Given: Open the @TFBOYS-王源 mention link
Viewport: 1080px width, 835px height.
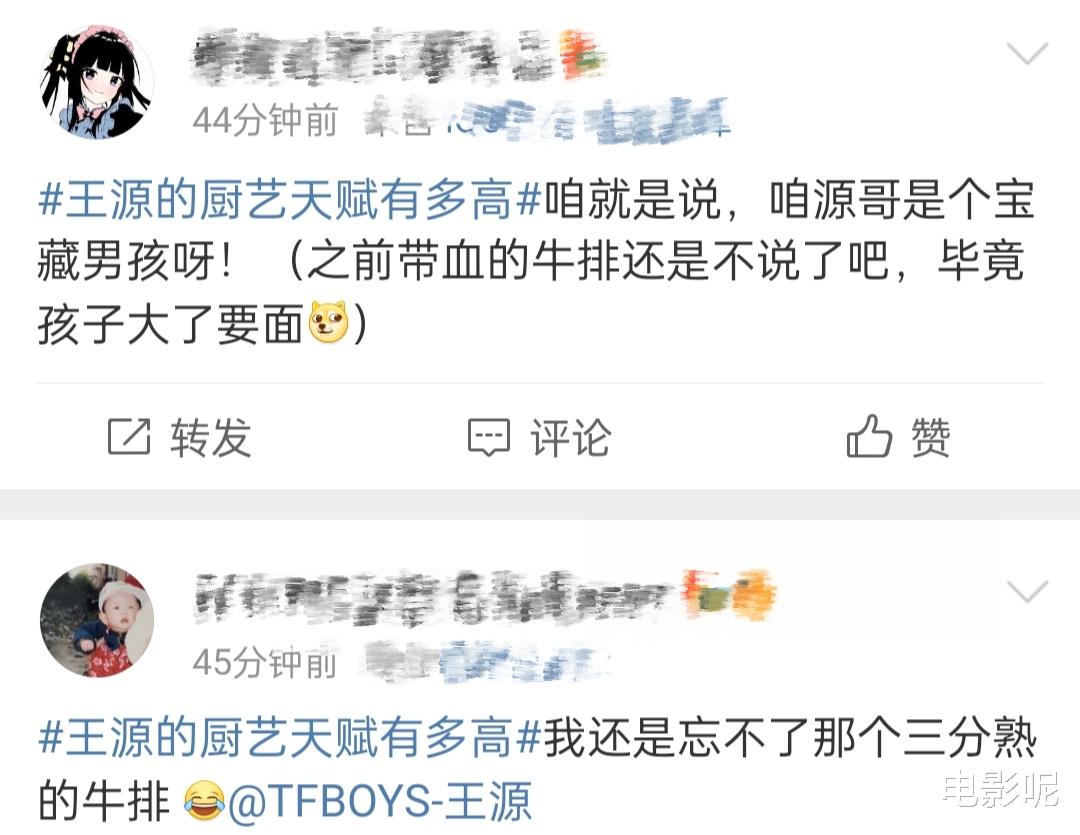Looking at the screenshot, I should pyautogui.click(x=380, y=801).
